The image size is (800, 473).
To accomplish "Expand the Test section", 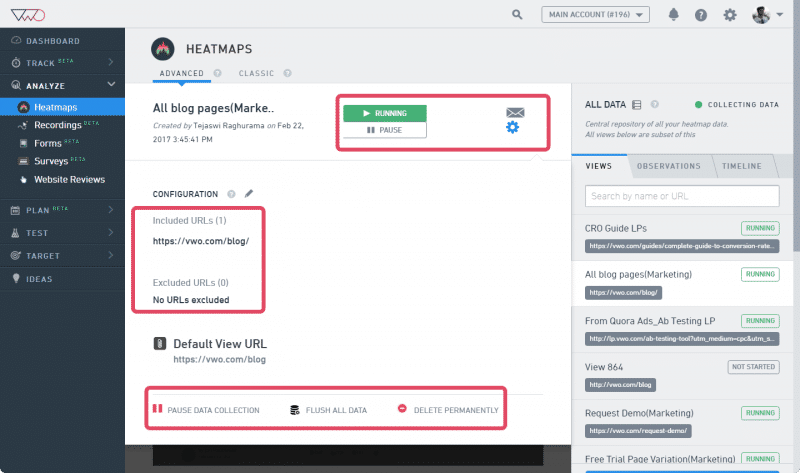I will (x=62, y=233).
